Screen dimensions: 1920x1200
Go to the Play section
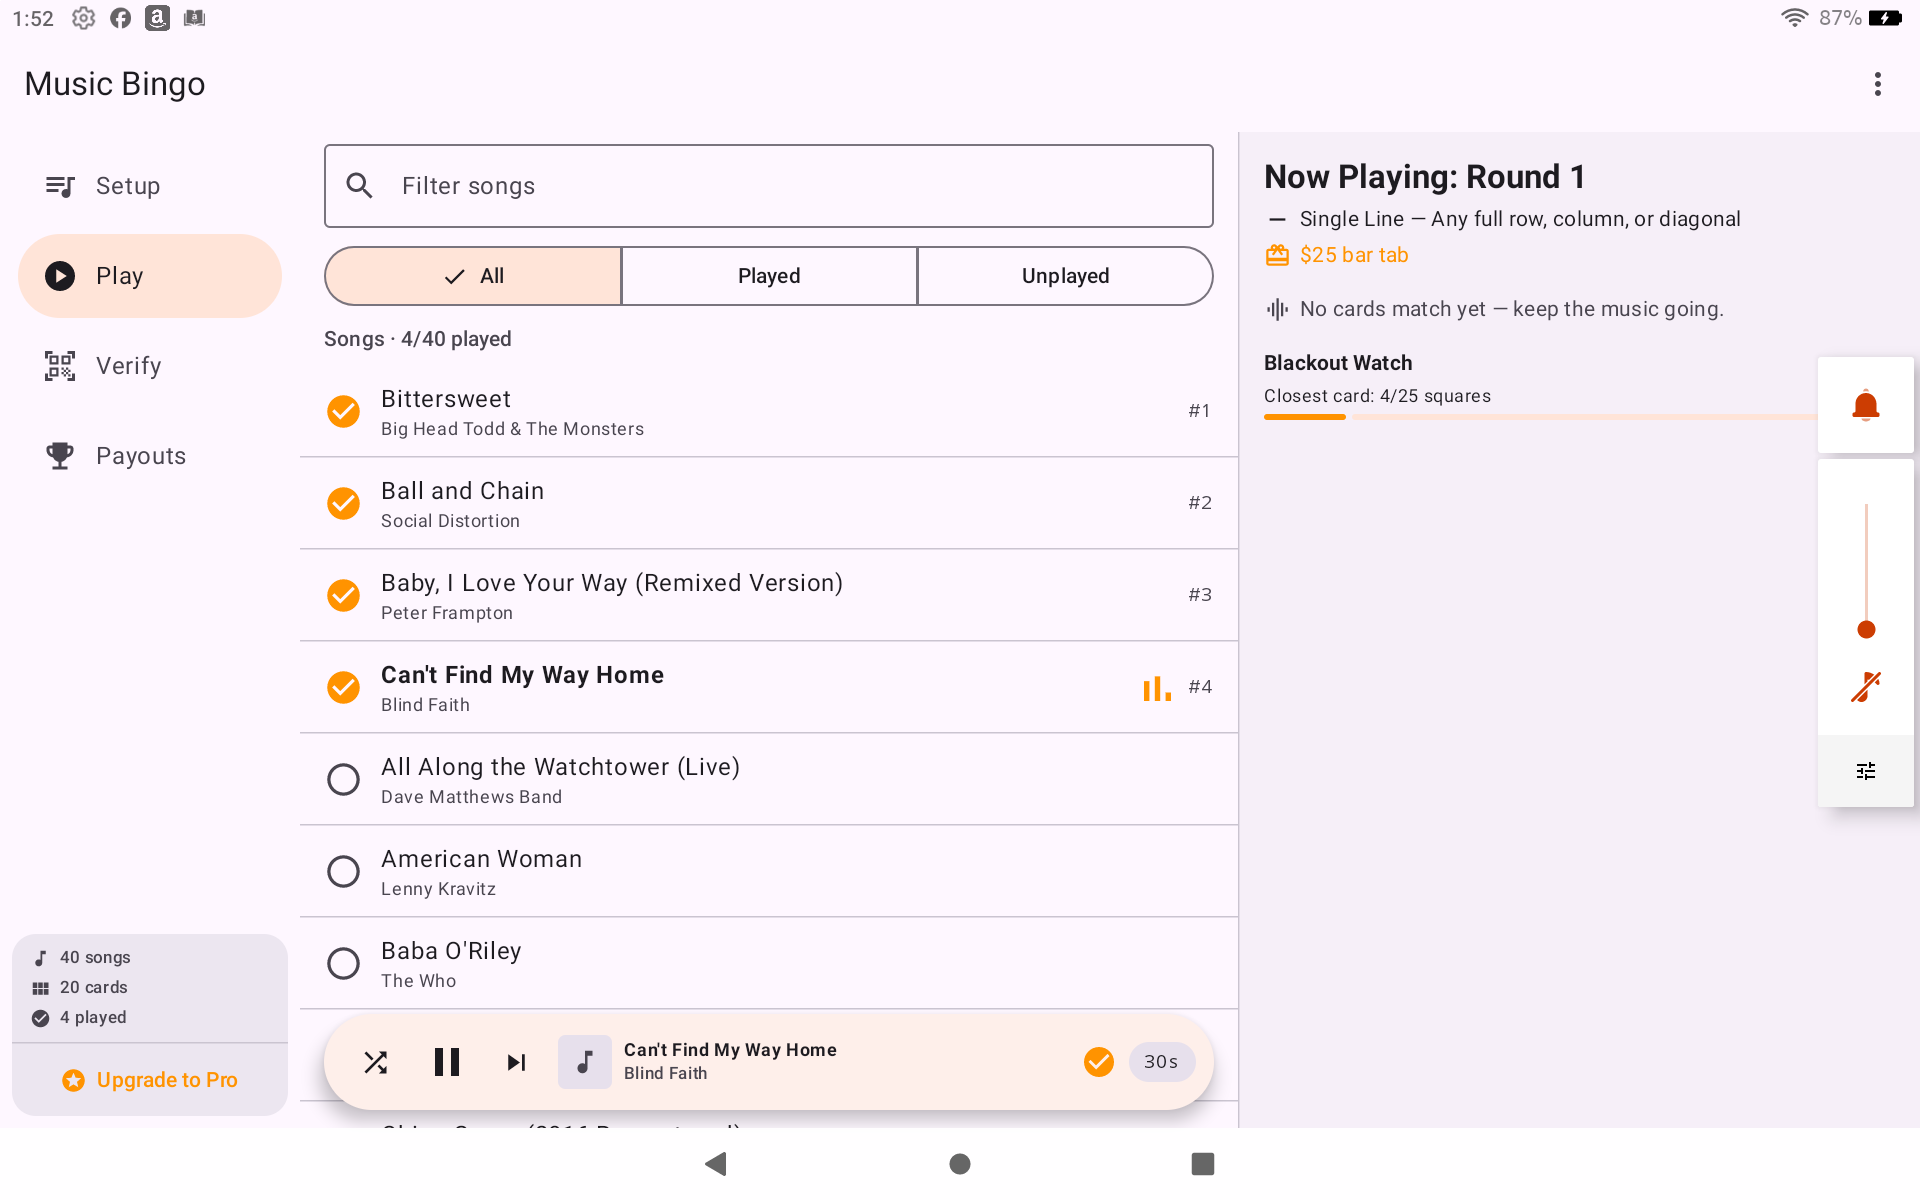[x=150, y=276]
